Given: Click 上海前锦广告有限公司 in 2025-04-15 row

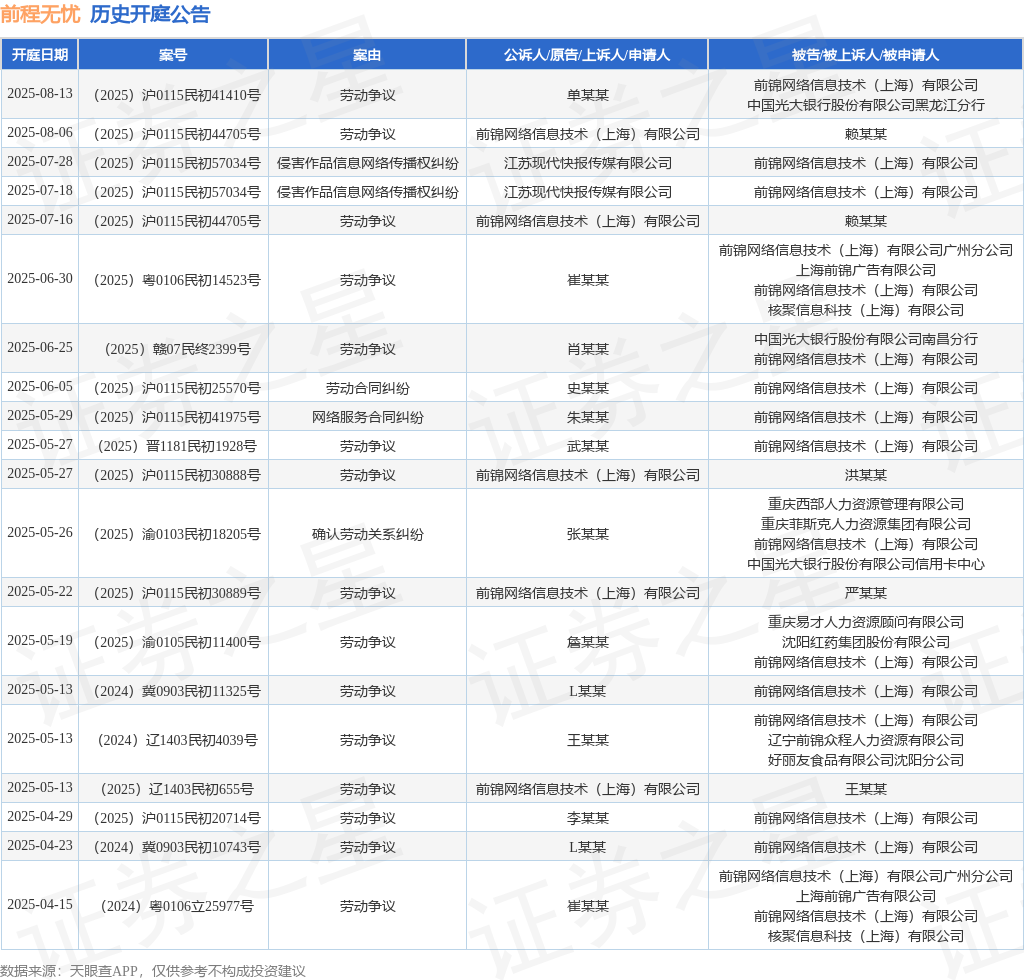Looking at the screenshot, I should 866,896.
